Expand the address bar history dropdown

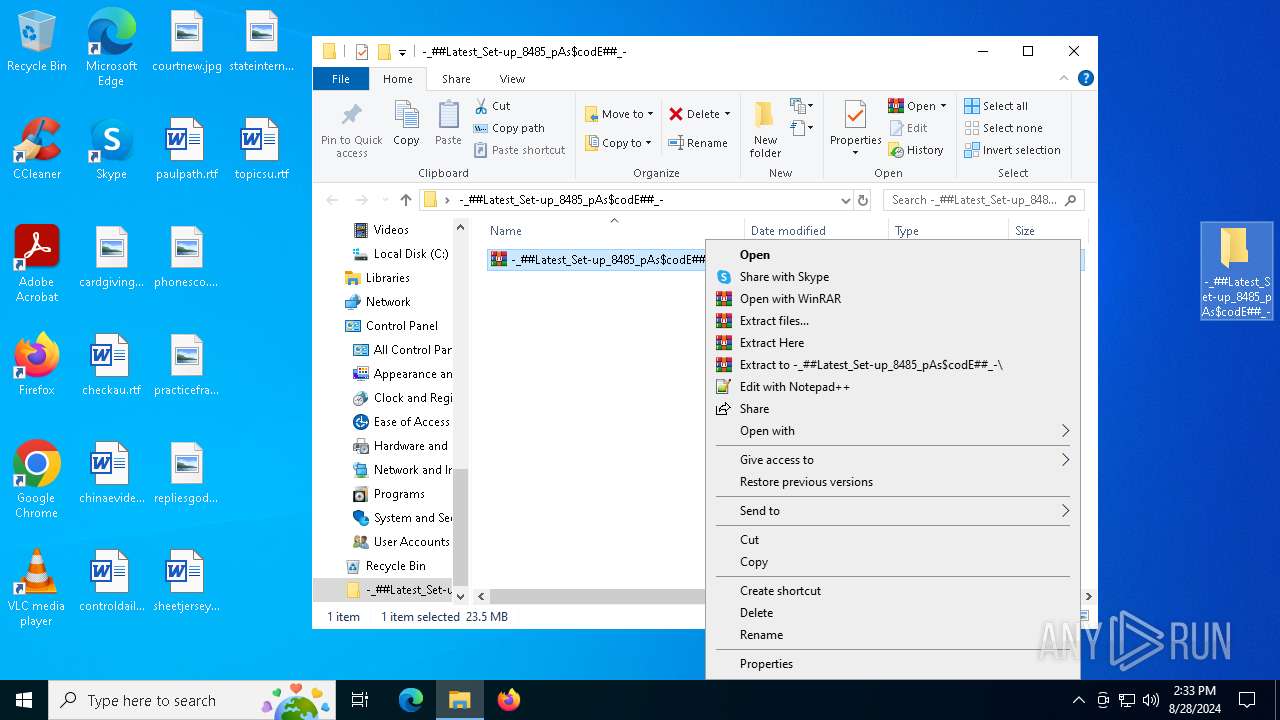(845, 200)
